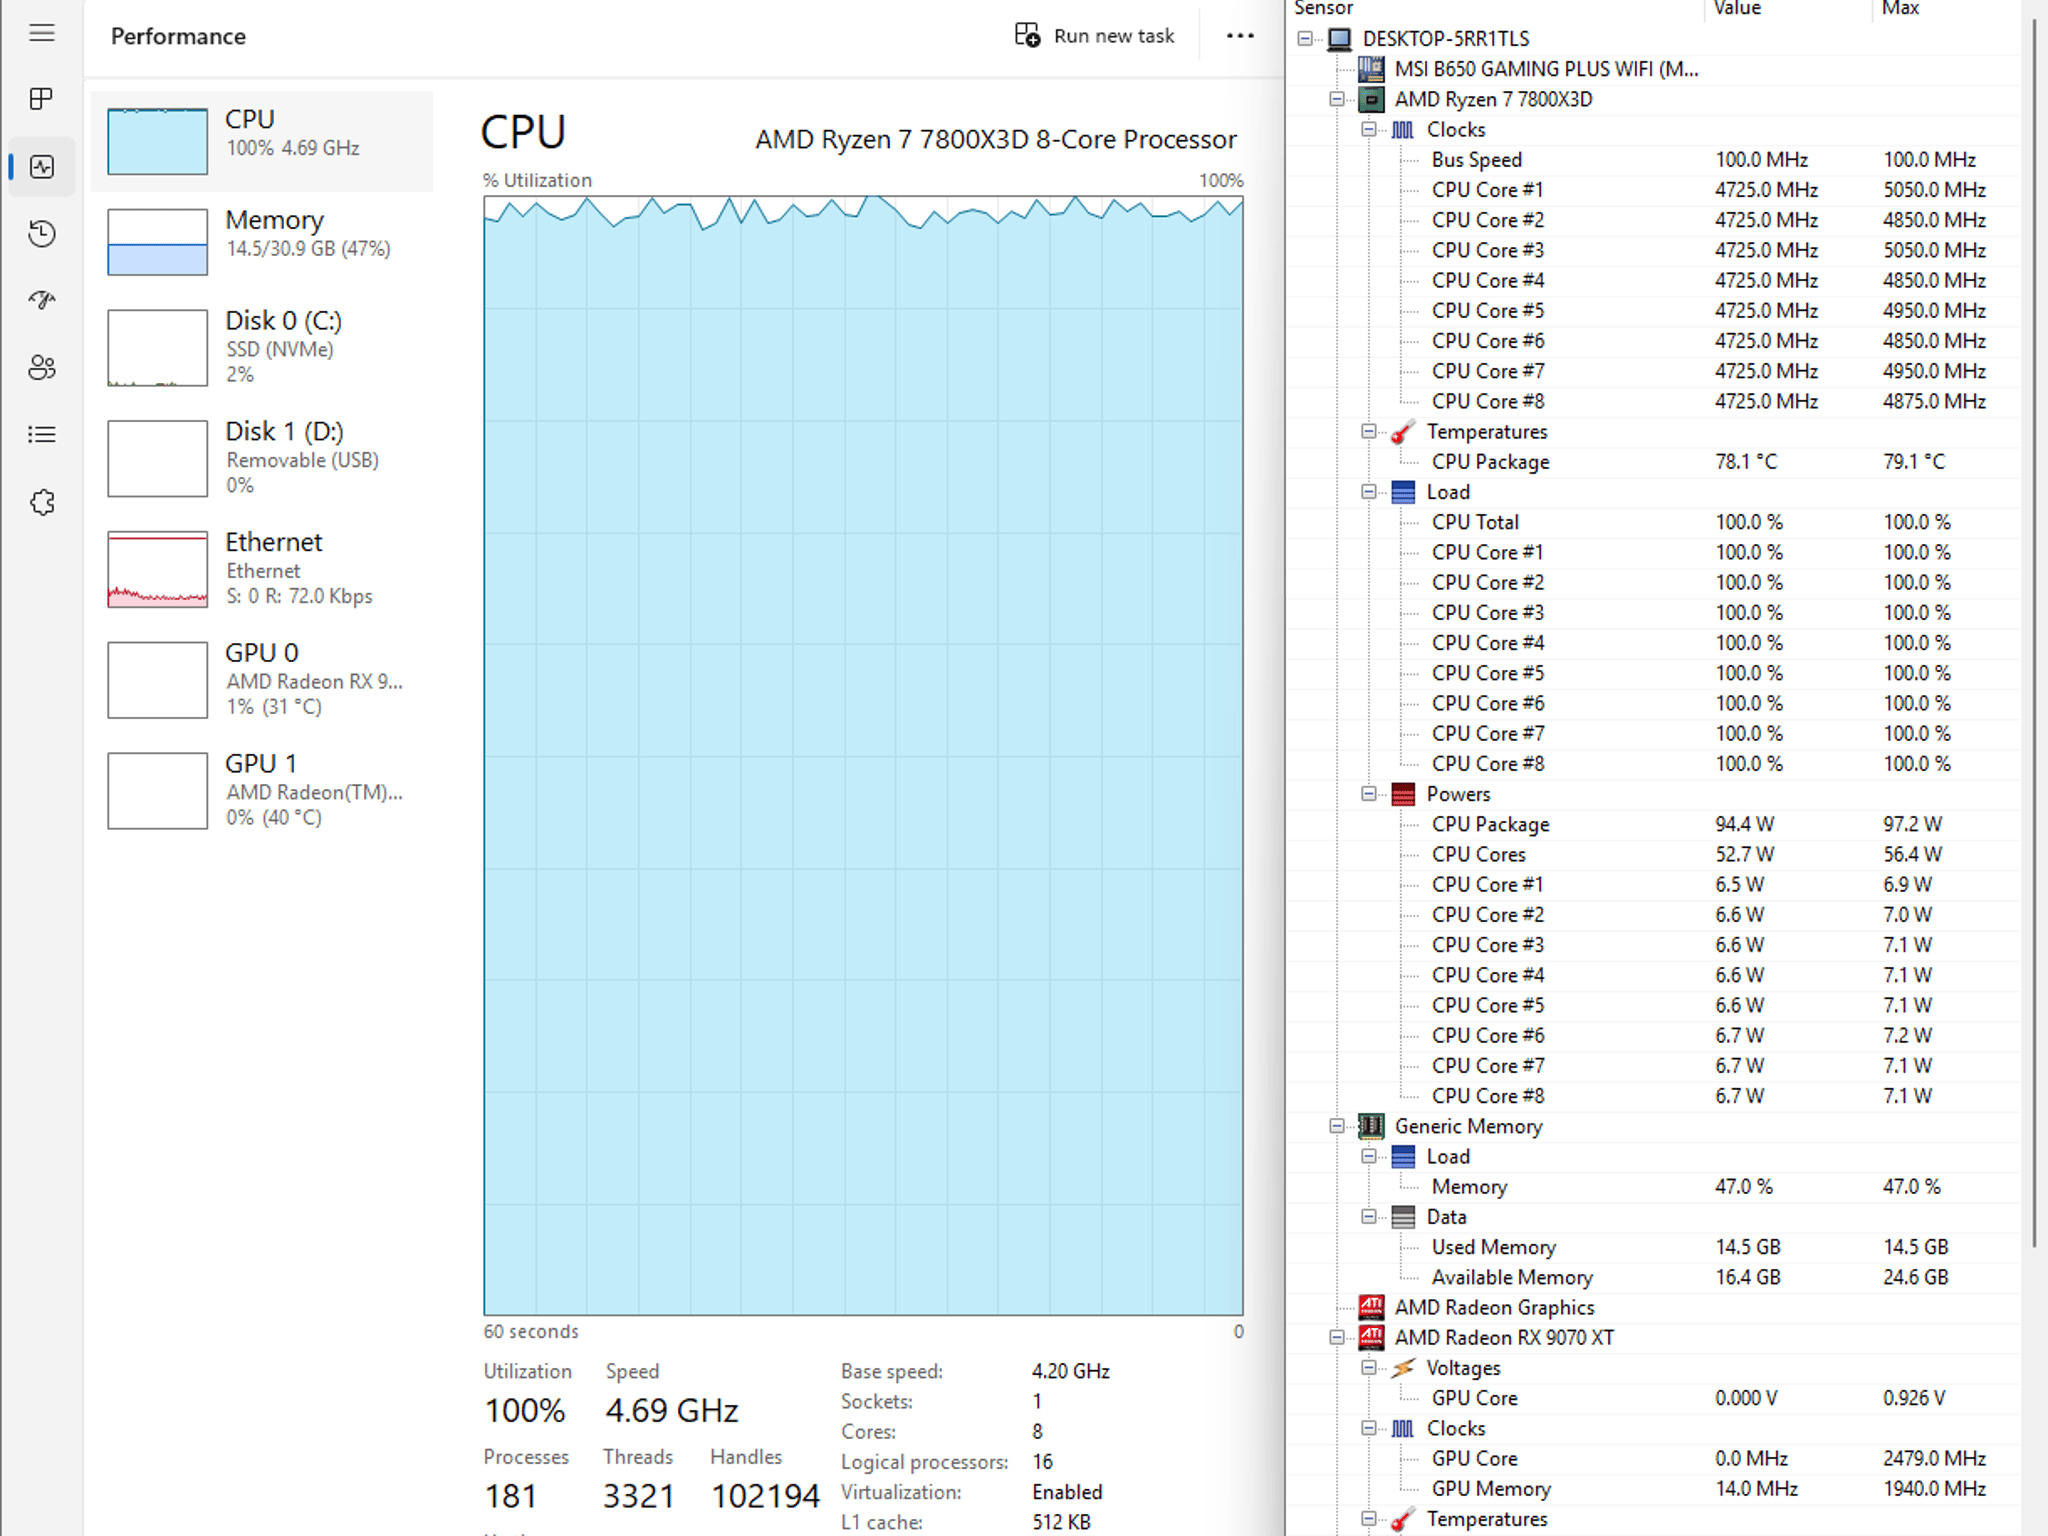Click the GPU Voltages lightning icon
Image resolution: width=2048 pixels, height=1536 pixels.
1403,1367
